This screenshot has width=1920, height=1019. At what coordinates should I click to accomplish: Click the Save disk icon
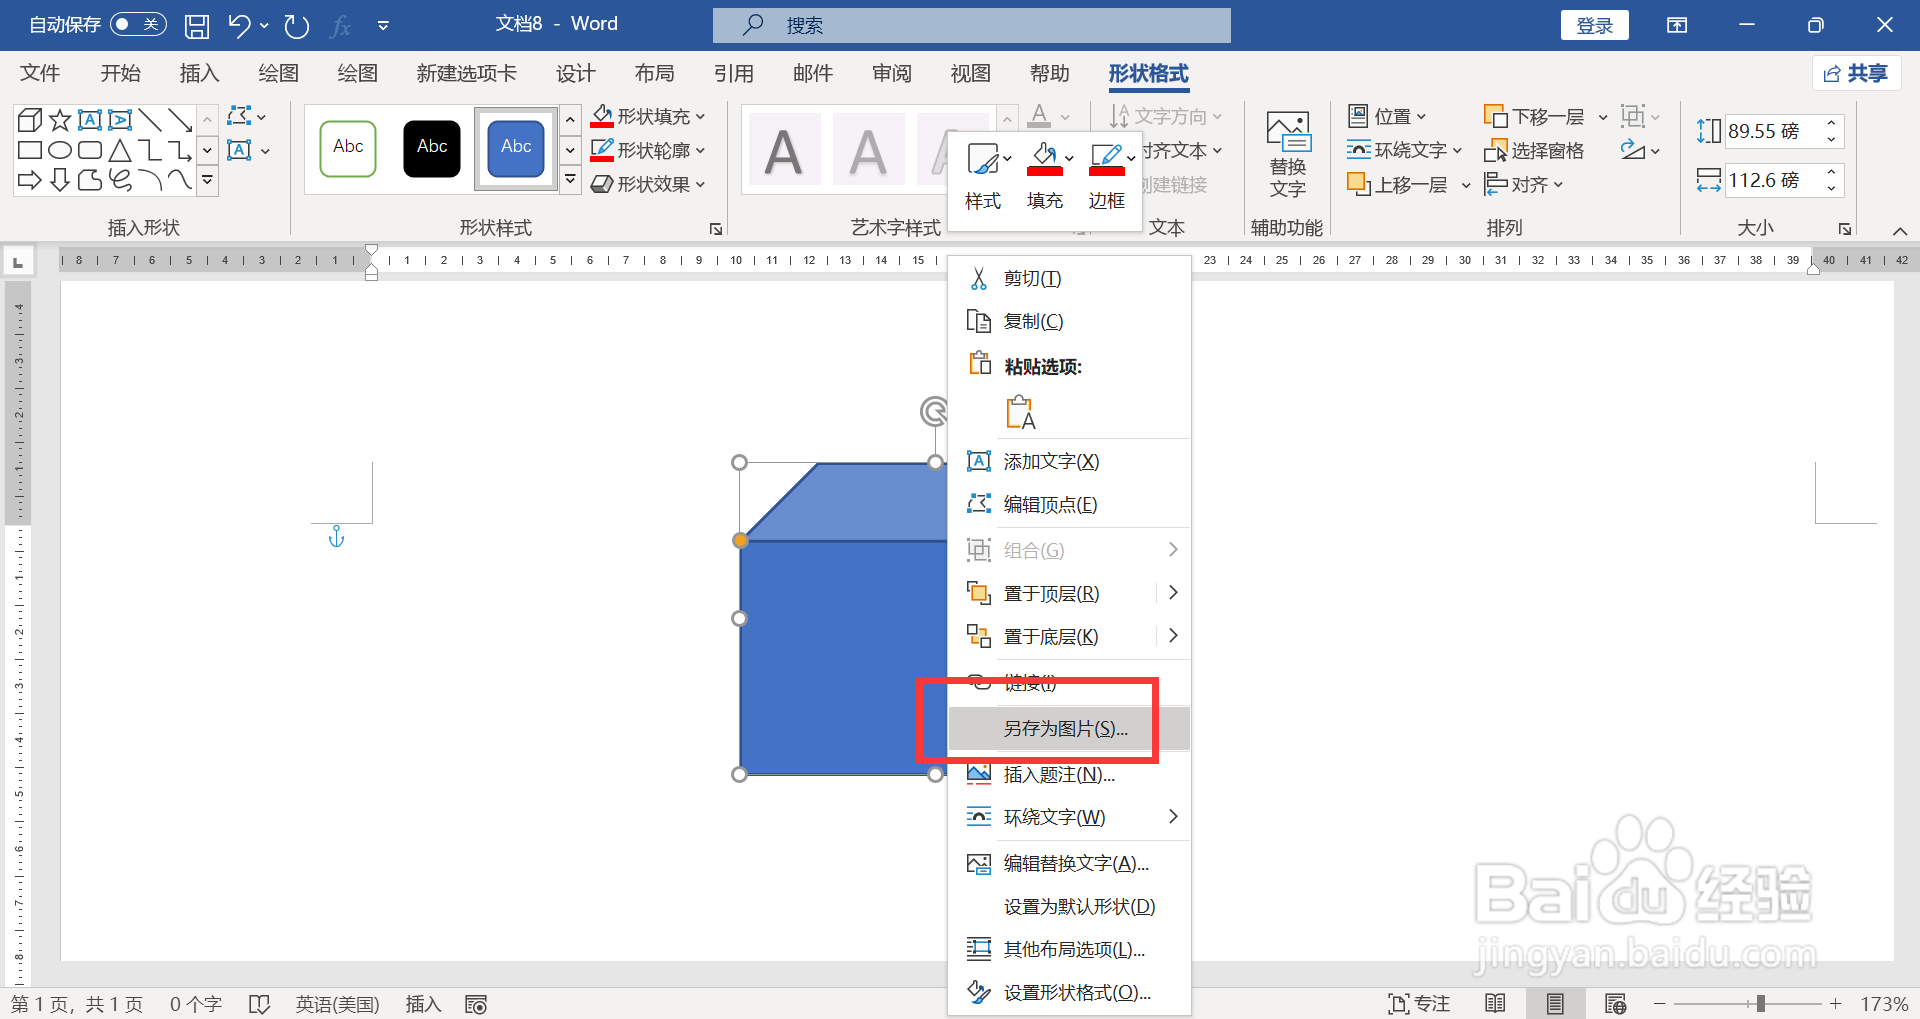pyautogui.click(x=197, y=25)
